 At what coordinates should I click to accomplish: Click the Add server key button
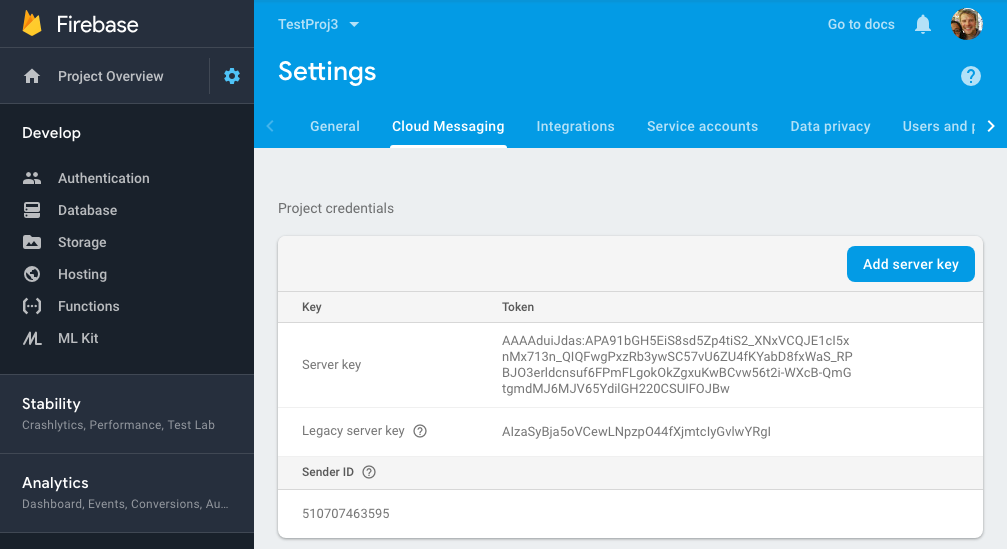point(910,264)
